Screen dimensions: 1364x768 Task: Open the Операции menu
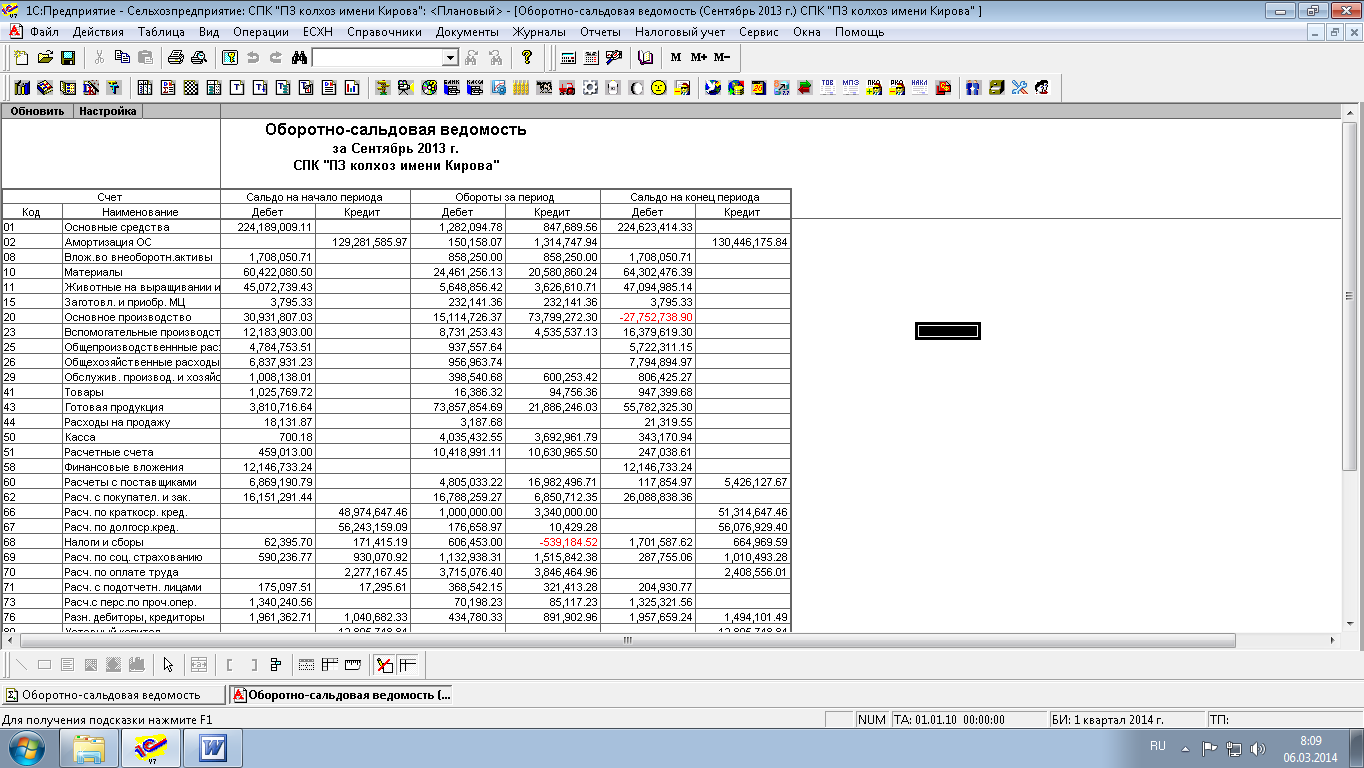point(260,32)
